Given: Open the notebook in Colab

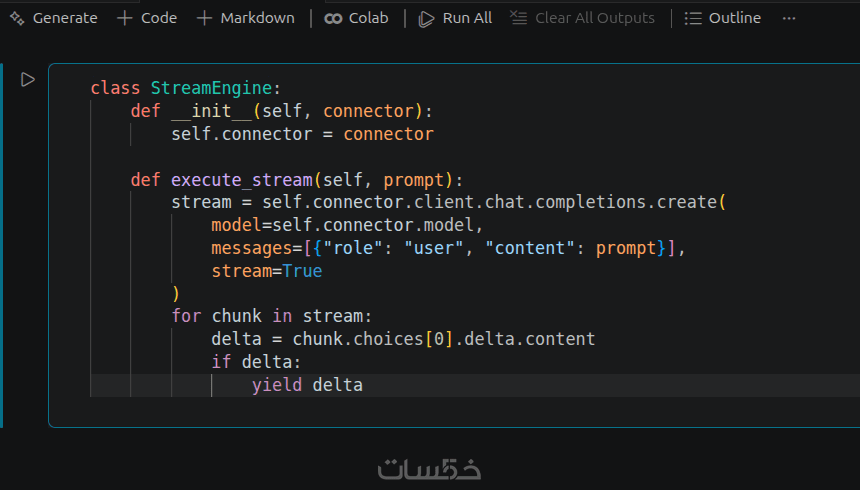Looking at the screenshot, I should pos(356,18).
